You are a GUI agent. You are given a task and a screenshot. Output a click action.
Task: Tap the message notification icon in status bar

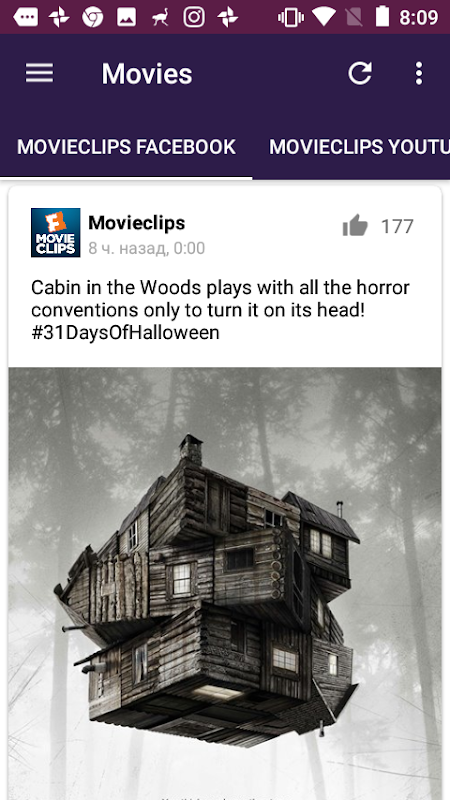(x=26, y=17)
